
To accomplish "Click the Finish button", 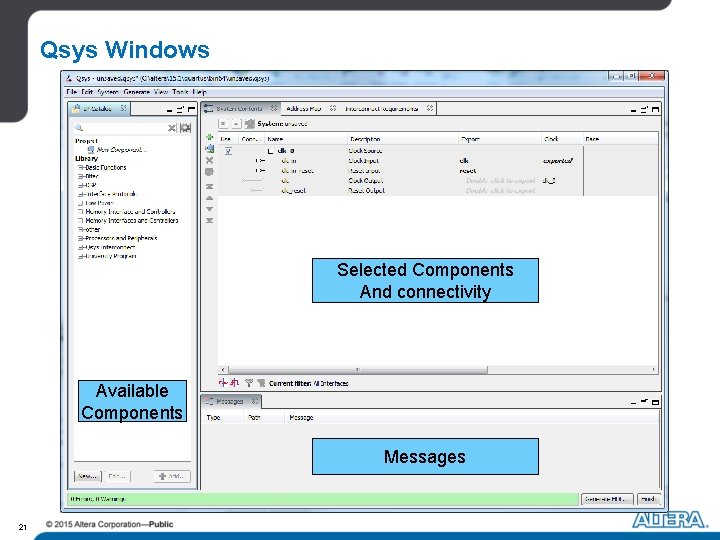I will click(648, 499).
